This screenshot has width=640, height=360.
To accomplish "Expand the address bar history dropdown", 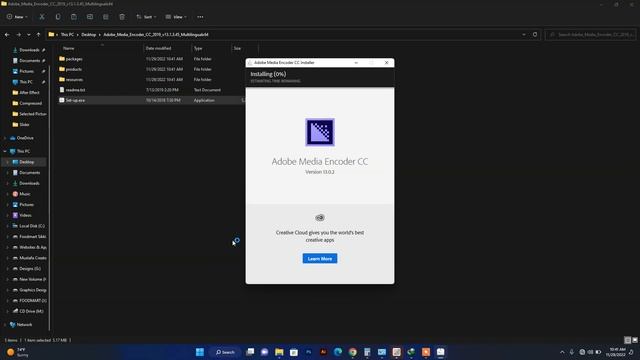I will click(x=524, y=35).
